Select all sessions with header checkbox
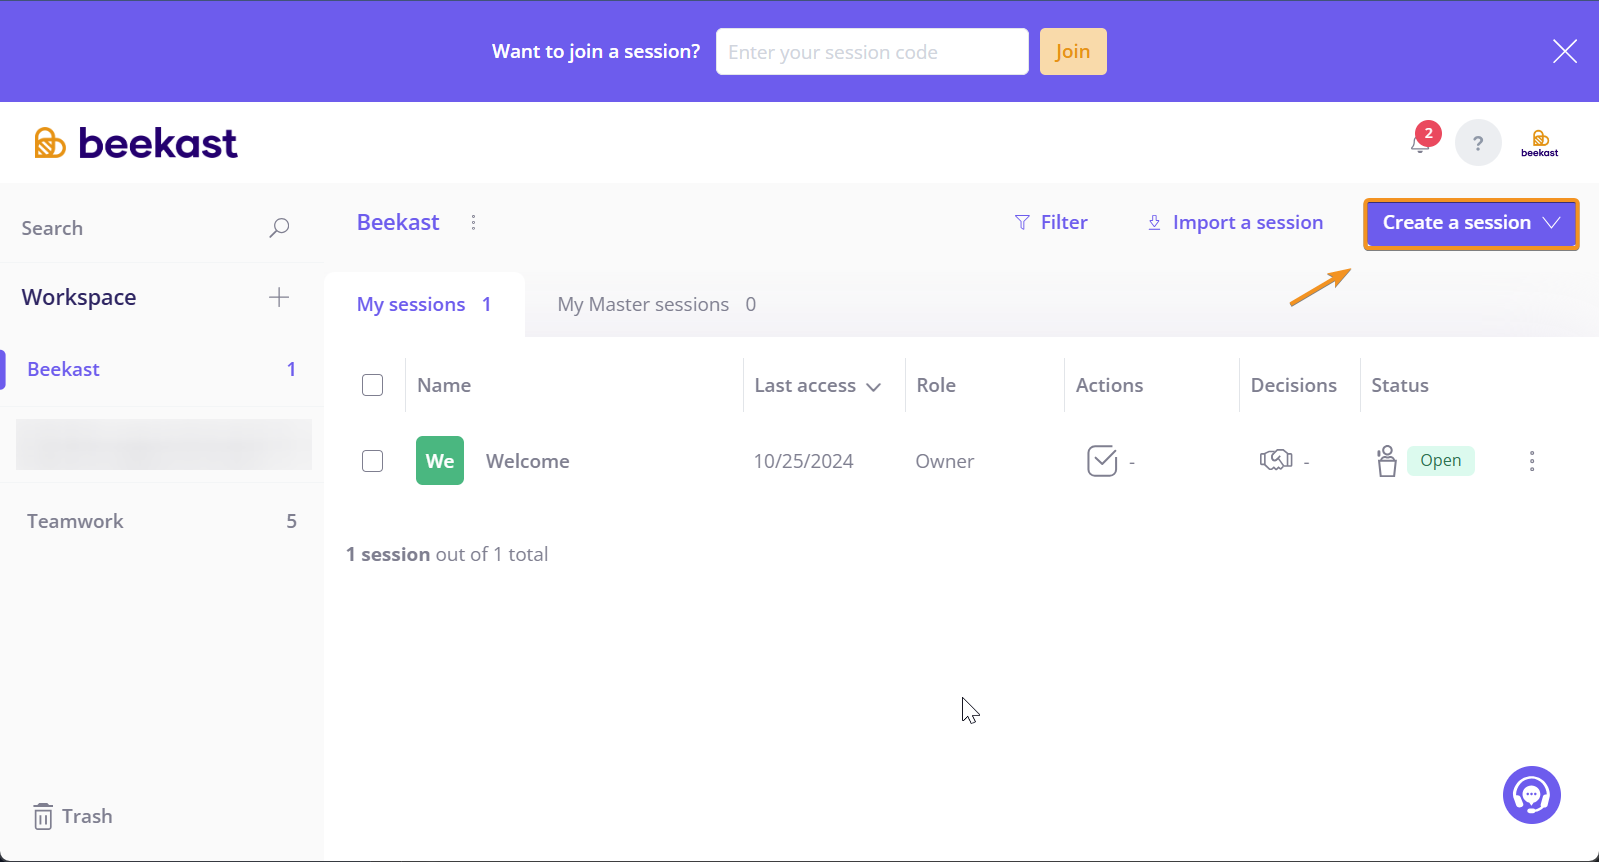 pyautogui.click(x=373, y=385)
